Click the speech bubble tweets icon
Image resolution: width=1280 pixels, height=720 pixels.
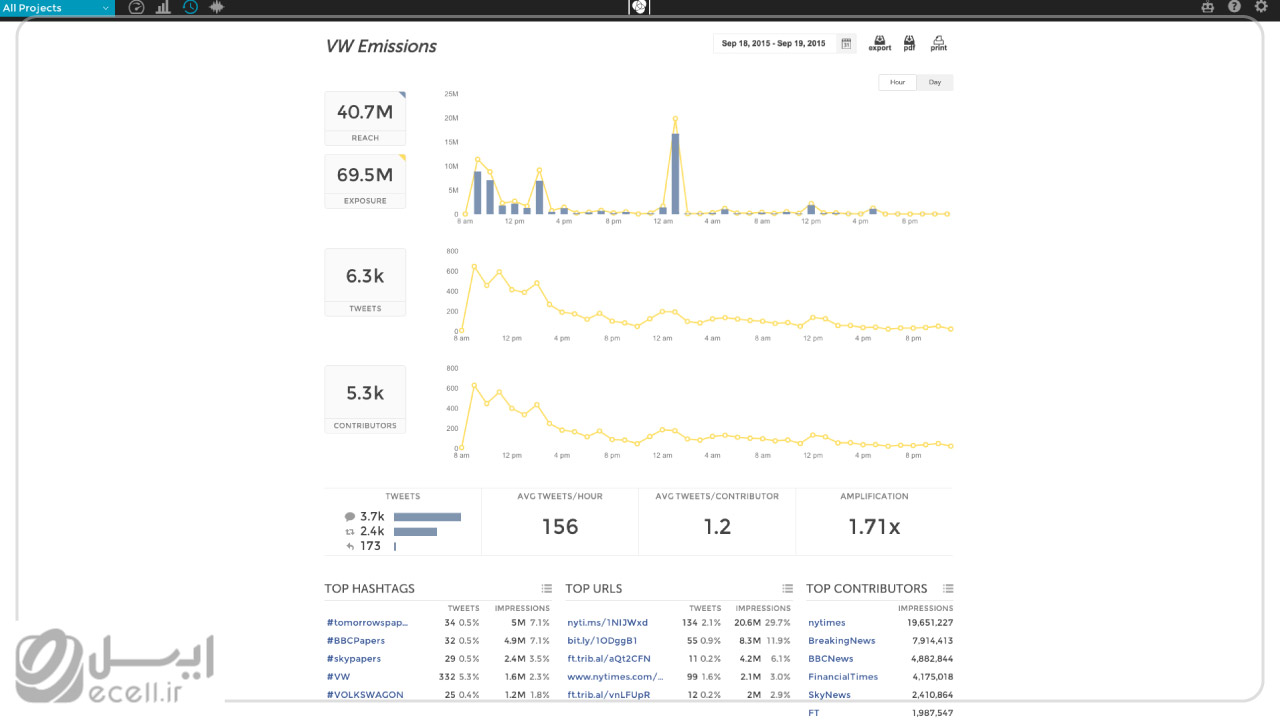350,517
